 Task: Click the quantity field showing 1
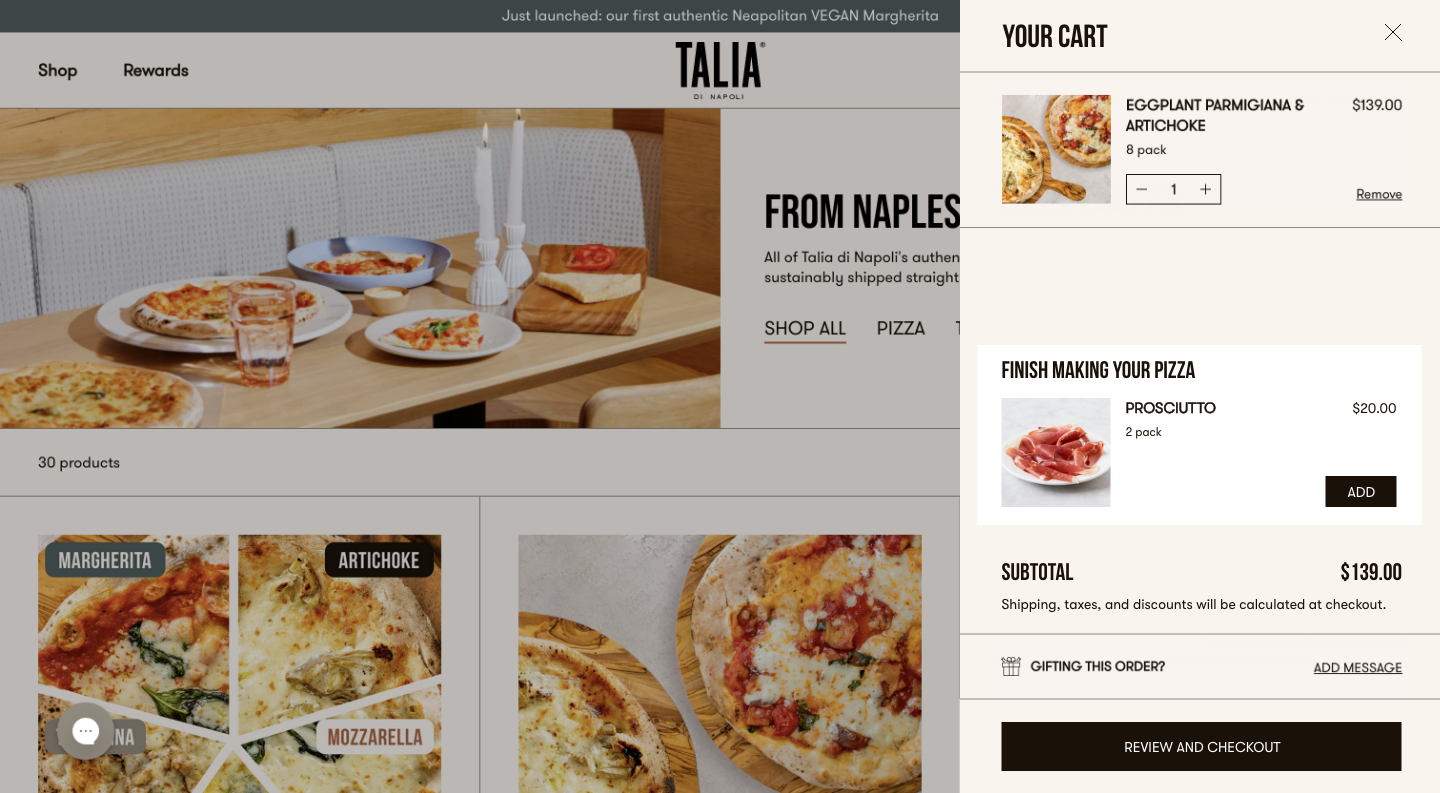(1173, 189)
